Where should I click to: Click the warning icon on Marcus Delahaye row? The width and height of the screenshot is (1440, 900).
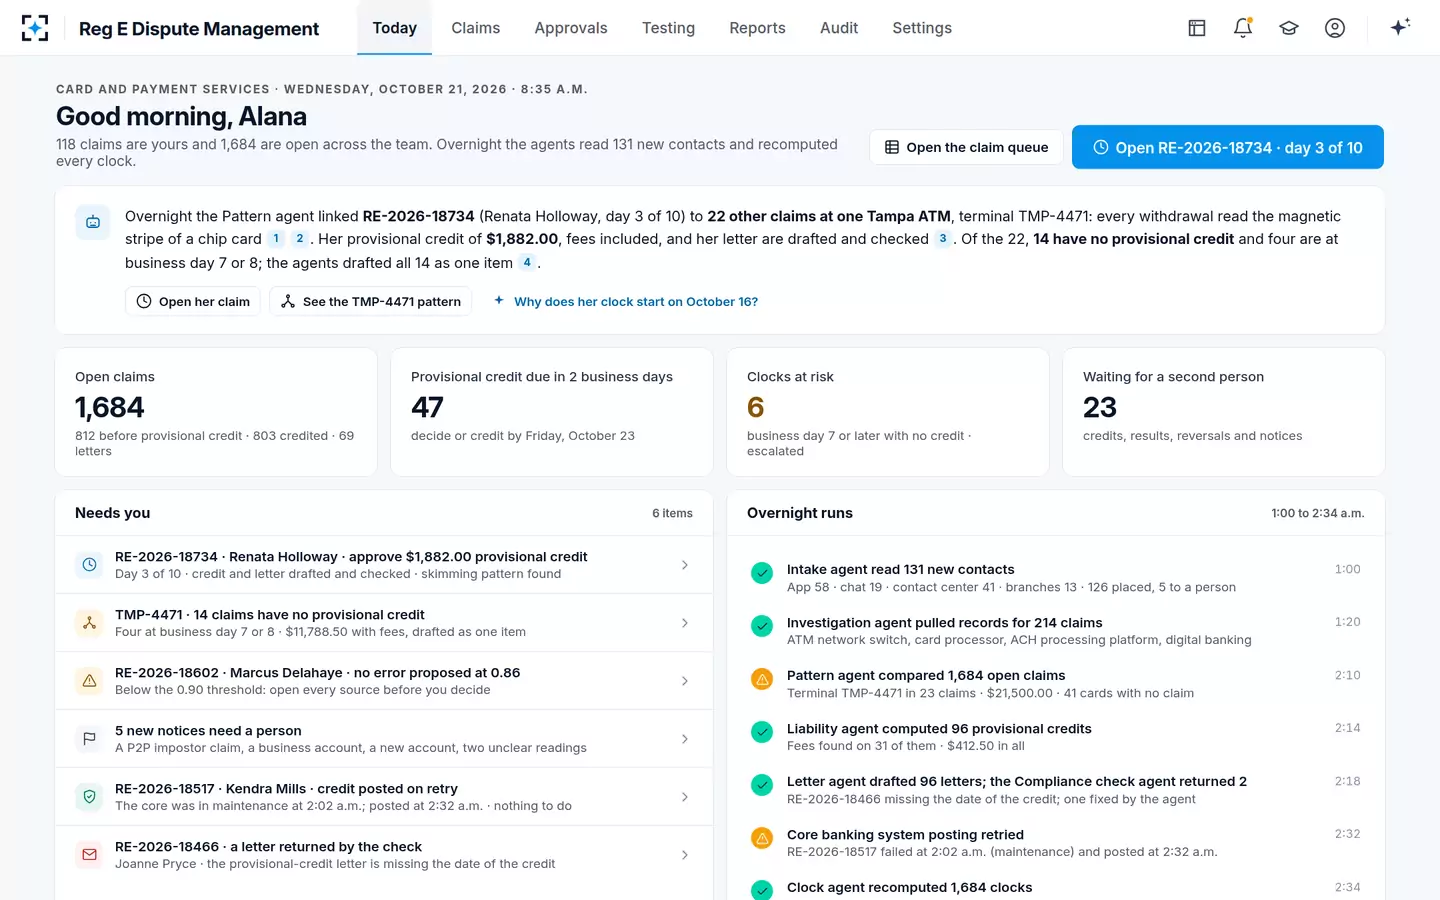[89, 681]
